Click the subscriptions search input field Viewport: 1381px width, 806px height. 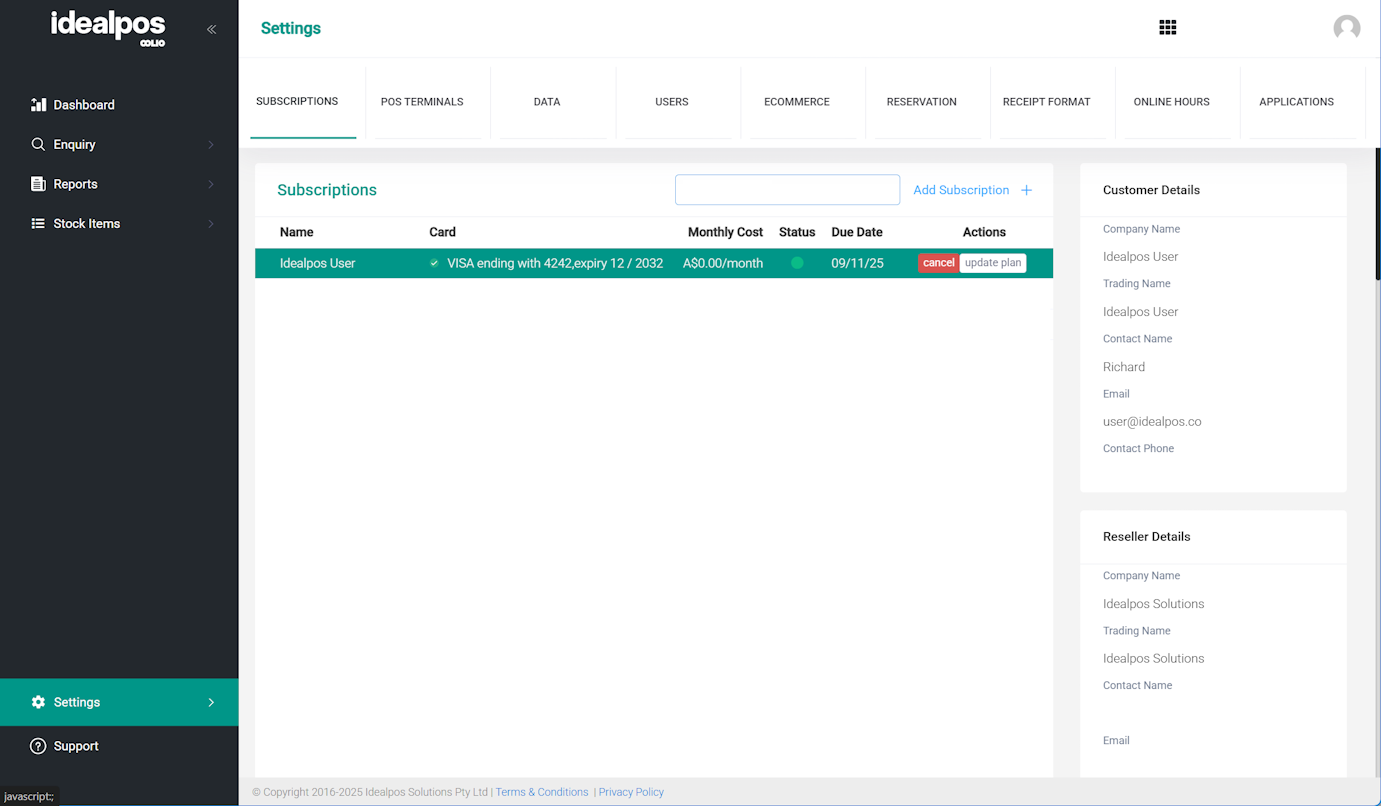pyautogui.click(x=787, y=190)
